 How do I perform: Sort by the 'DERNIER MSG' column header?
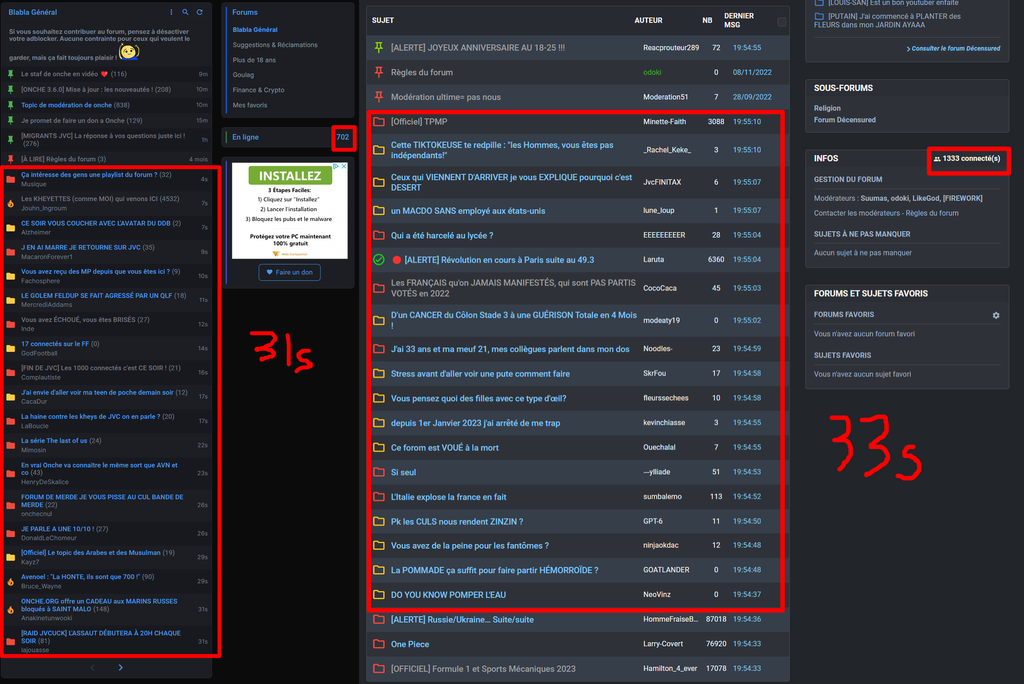pyautogui.click(x=739, y=20)
